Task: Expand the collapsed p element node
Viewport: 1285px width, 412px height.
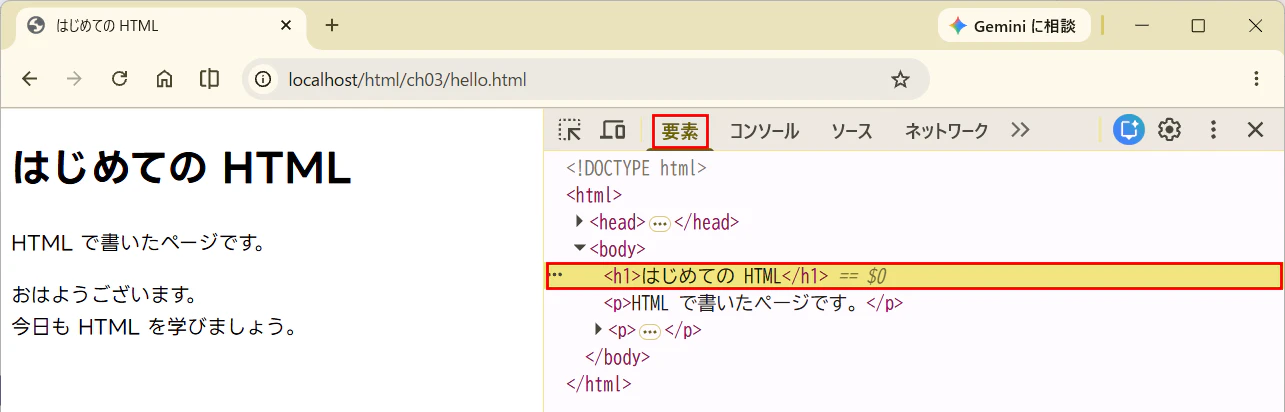Action: [x=599, y=330]
